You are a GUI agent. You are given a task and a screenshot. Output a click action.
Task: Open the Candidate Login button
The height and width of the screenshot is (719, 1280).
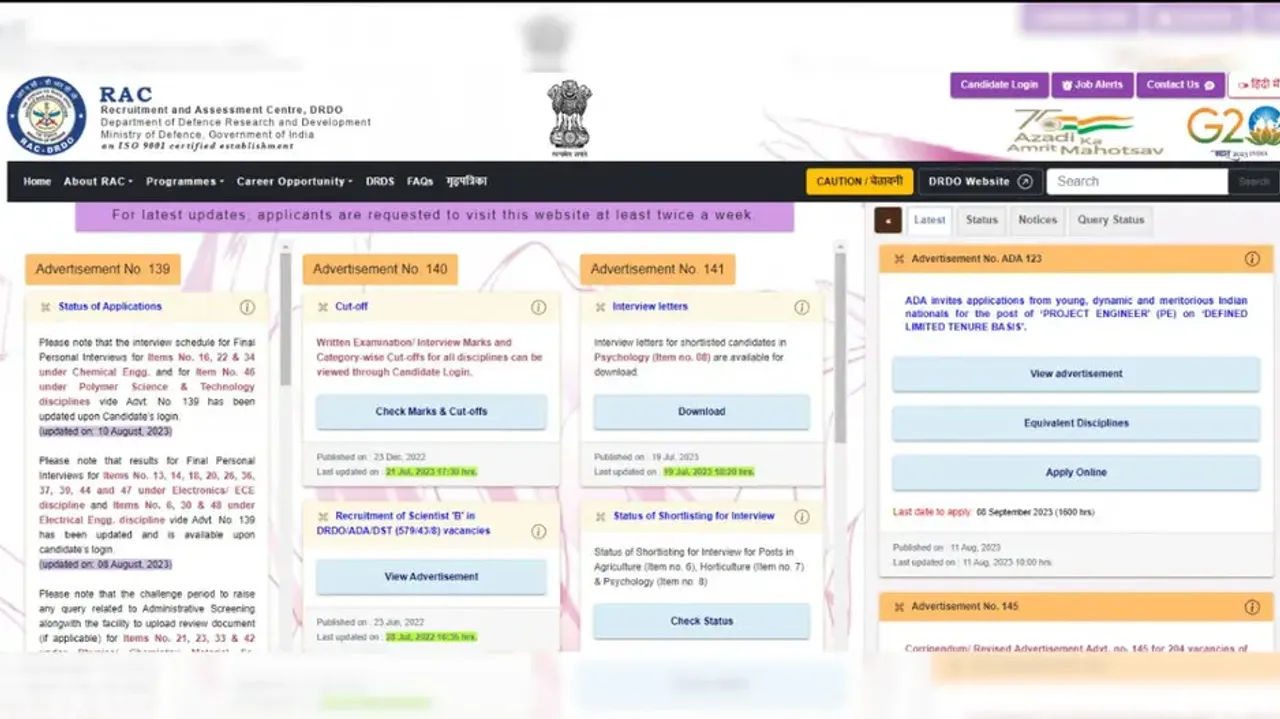pyautogui.click(x=999, y=85)
